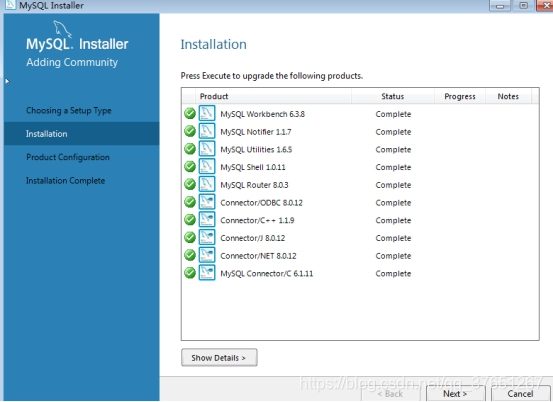Click the green checkmark beside MySQL Connector/C 6.1.11
This screenshot has height=402, width=553.
point(190,273)
